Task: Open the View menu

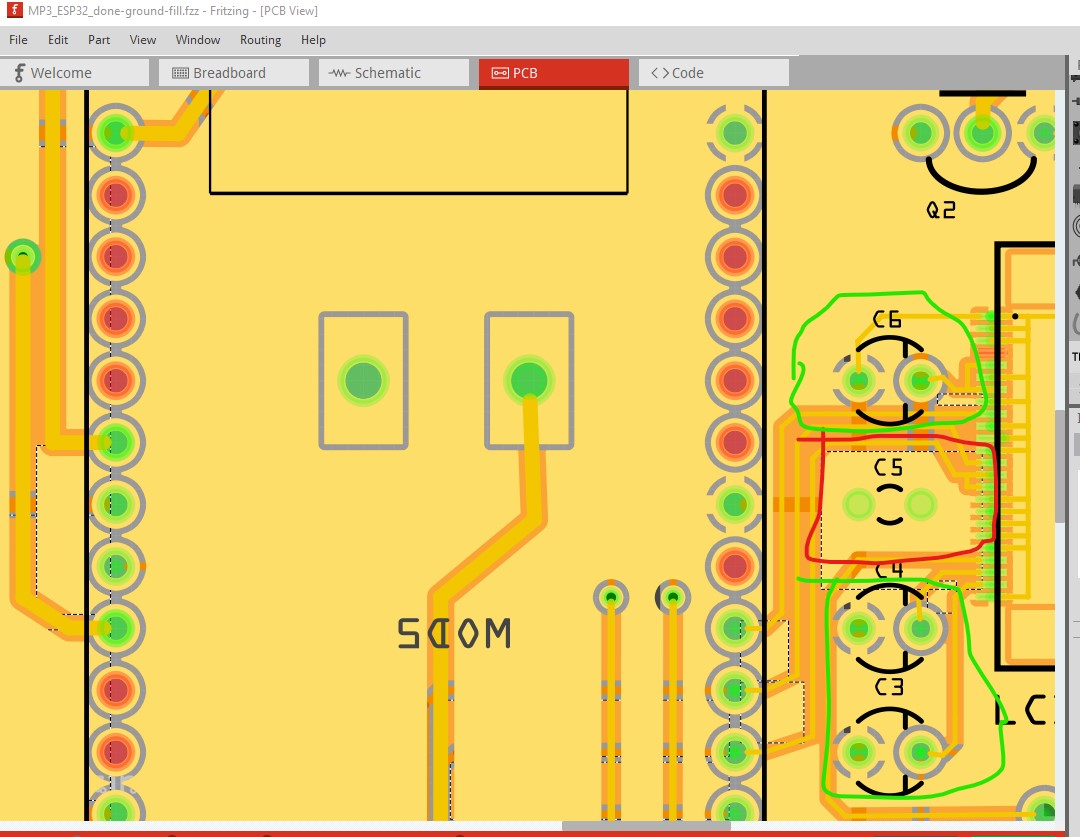Action: click(143, 40)
